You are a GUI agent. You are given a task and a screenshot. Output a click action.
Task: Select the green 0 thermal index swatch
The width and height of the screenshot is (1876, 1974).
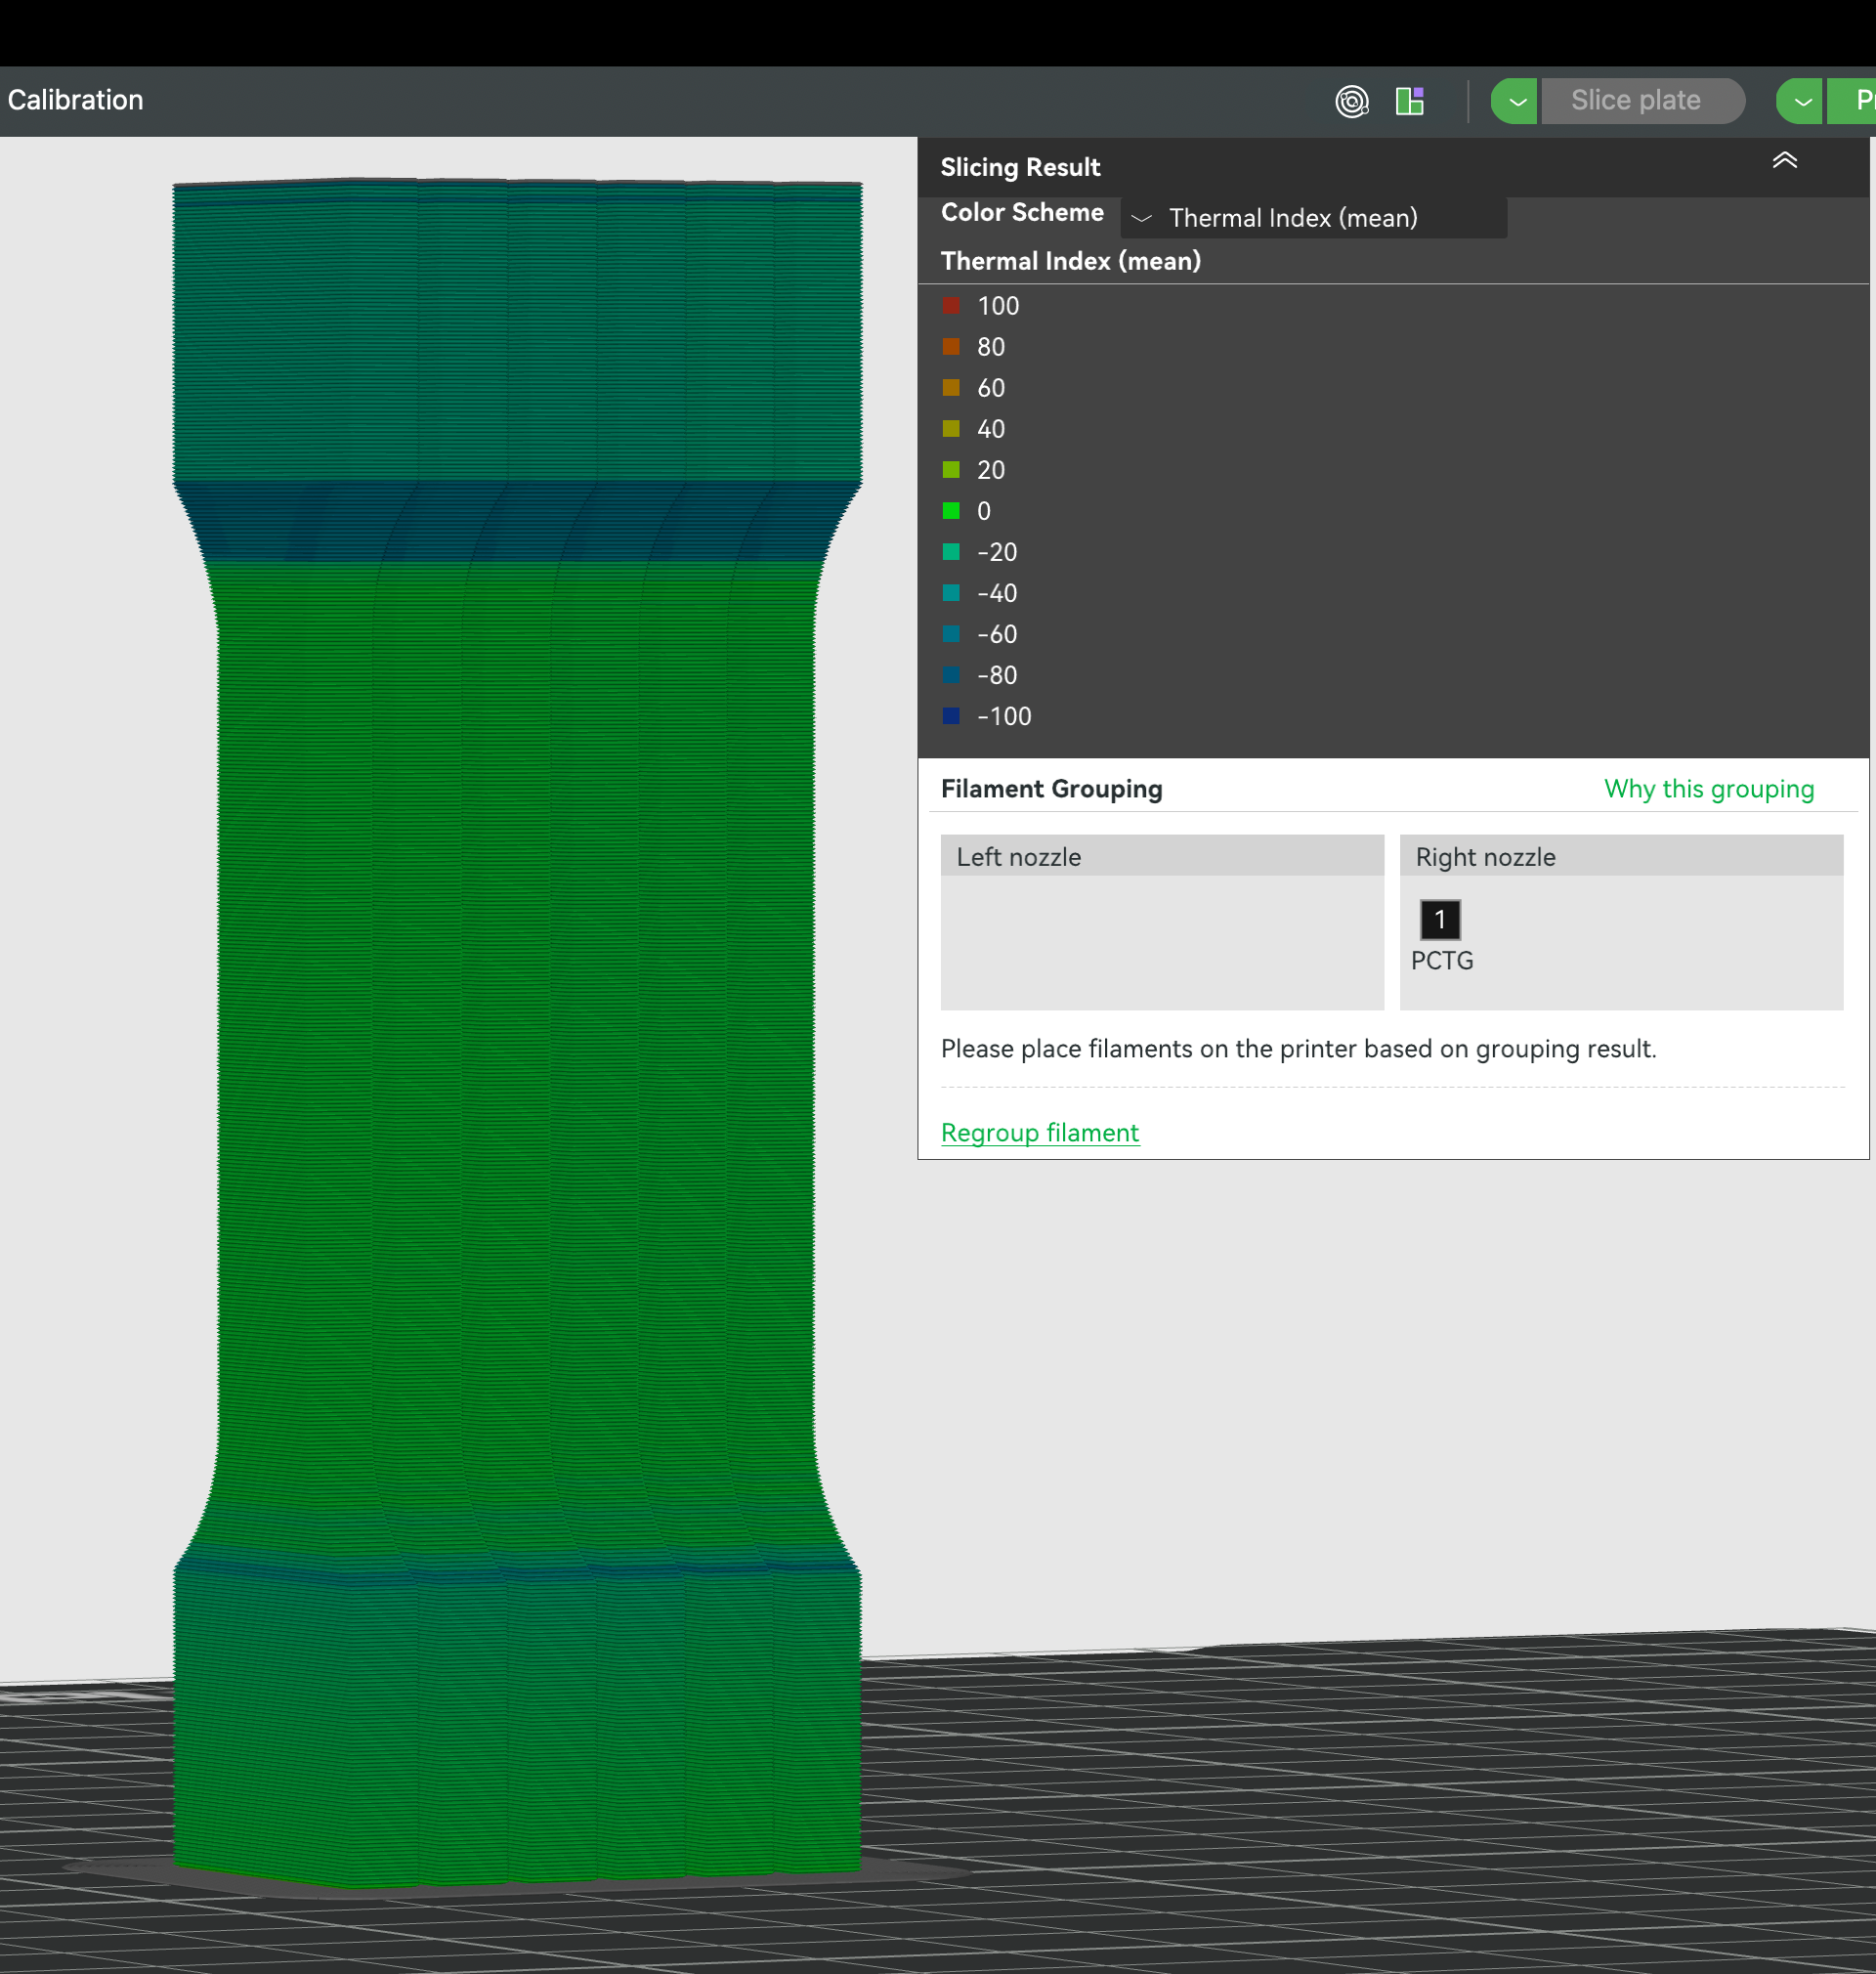[x=950, y=511]
